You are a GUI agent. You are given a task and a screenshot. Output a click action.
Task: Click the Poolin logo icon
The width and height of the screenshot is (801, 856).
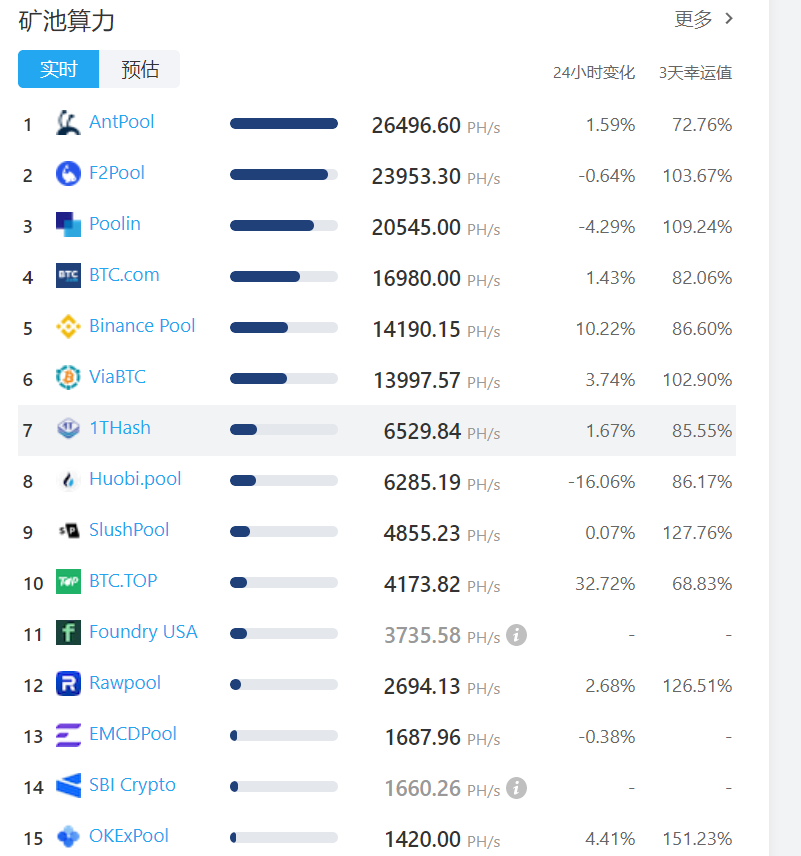[66, 224]
